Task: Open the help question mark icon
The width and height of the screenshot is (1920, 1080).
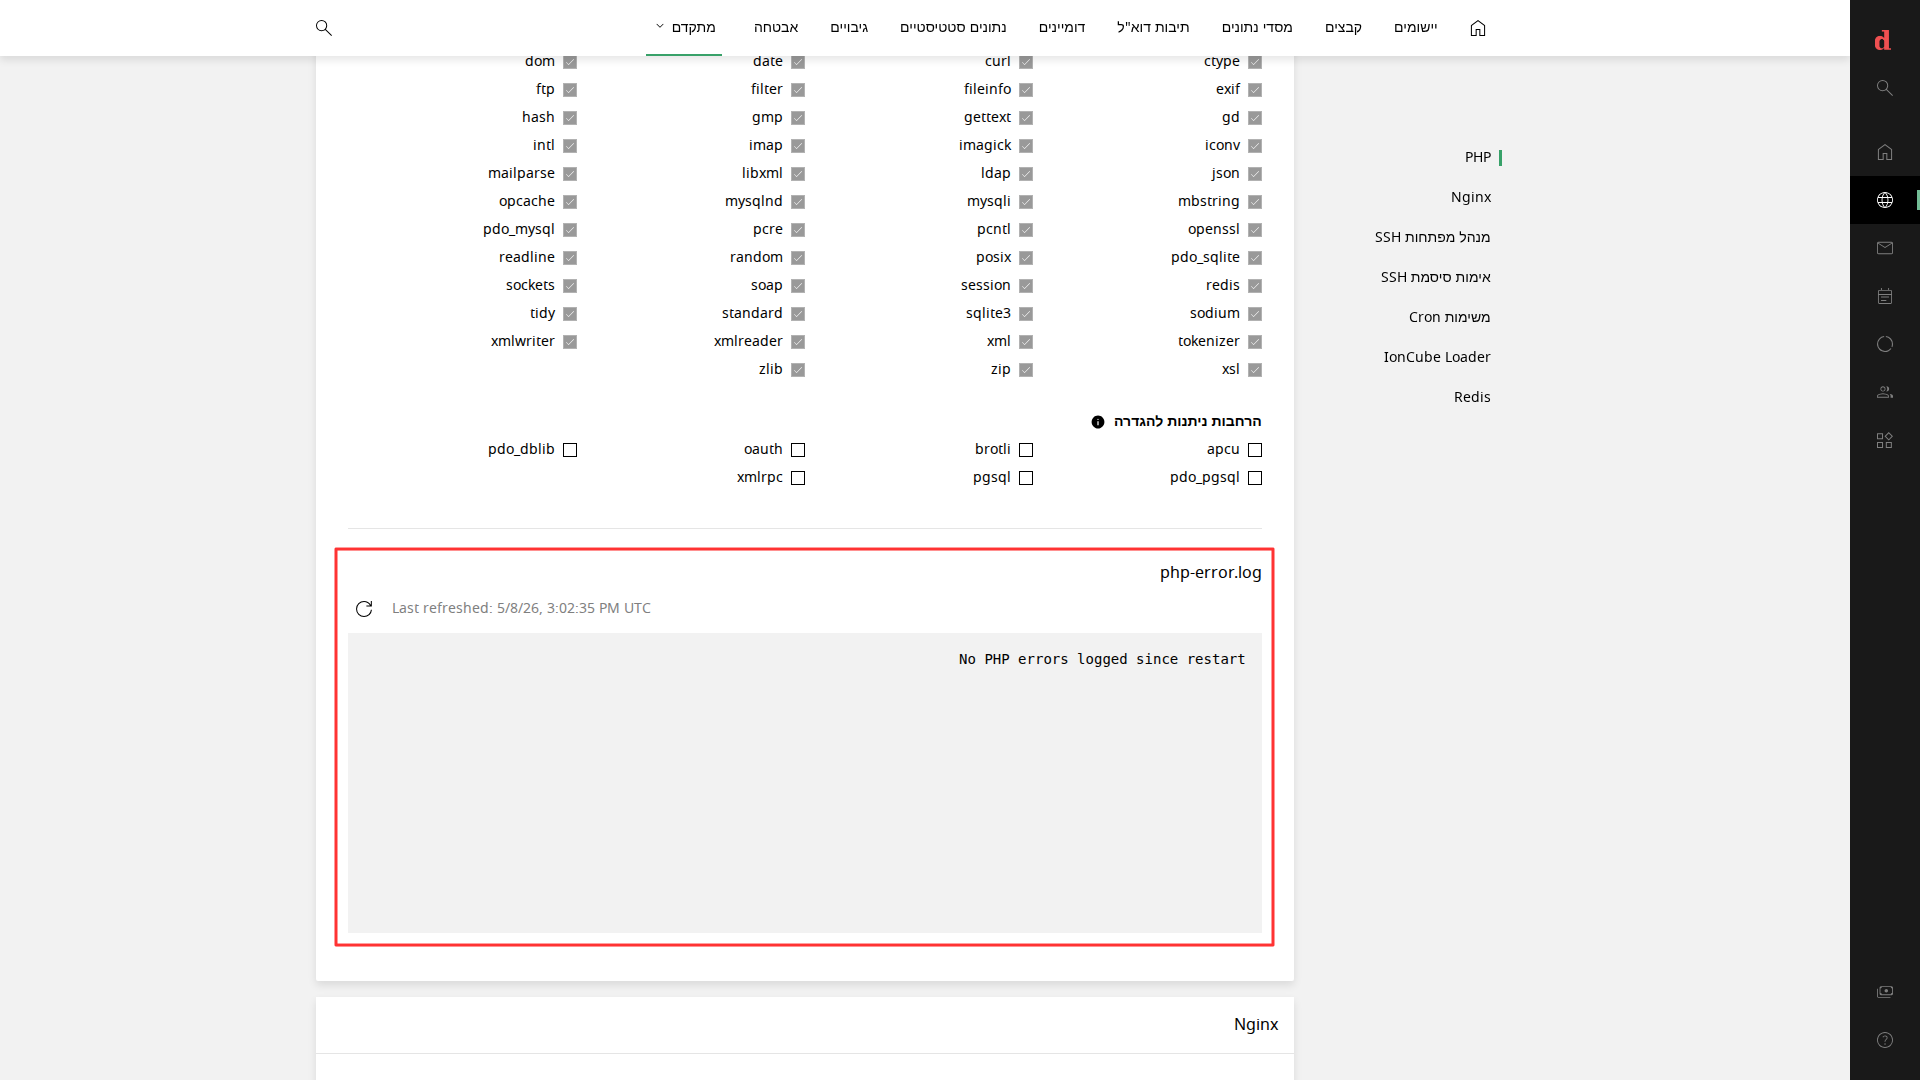Action: [x=1885, y=1040]
